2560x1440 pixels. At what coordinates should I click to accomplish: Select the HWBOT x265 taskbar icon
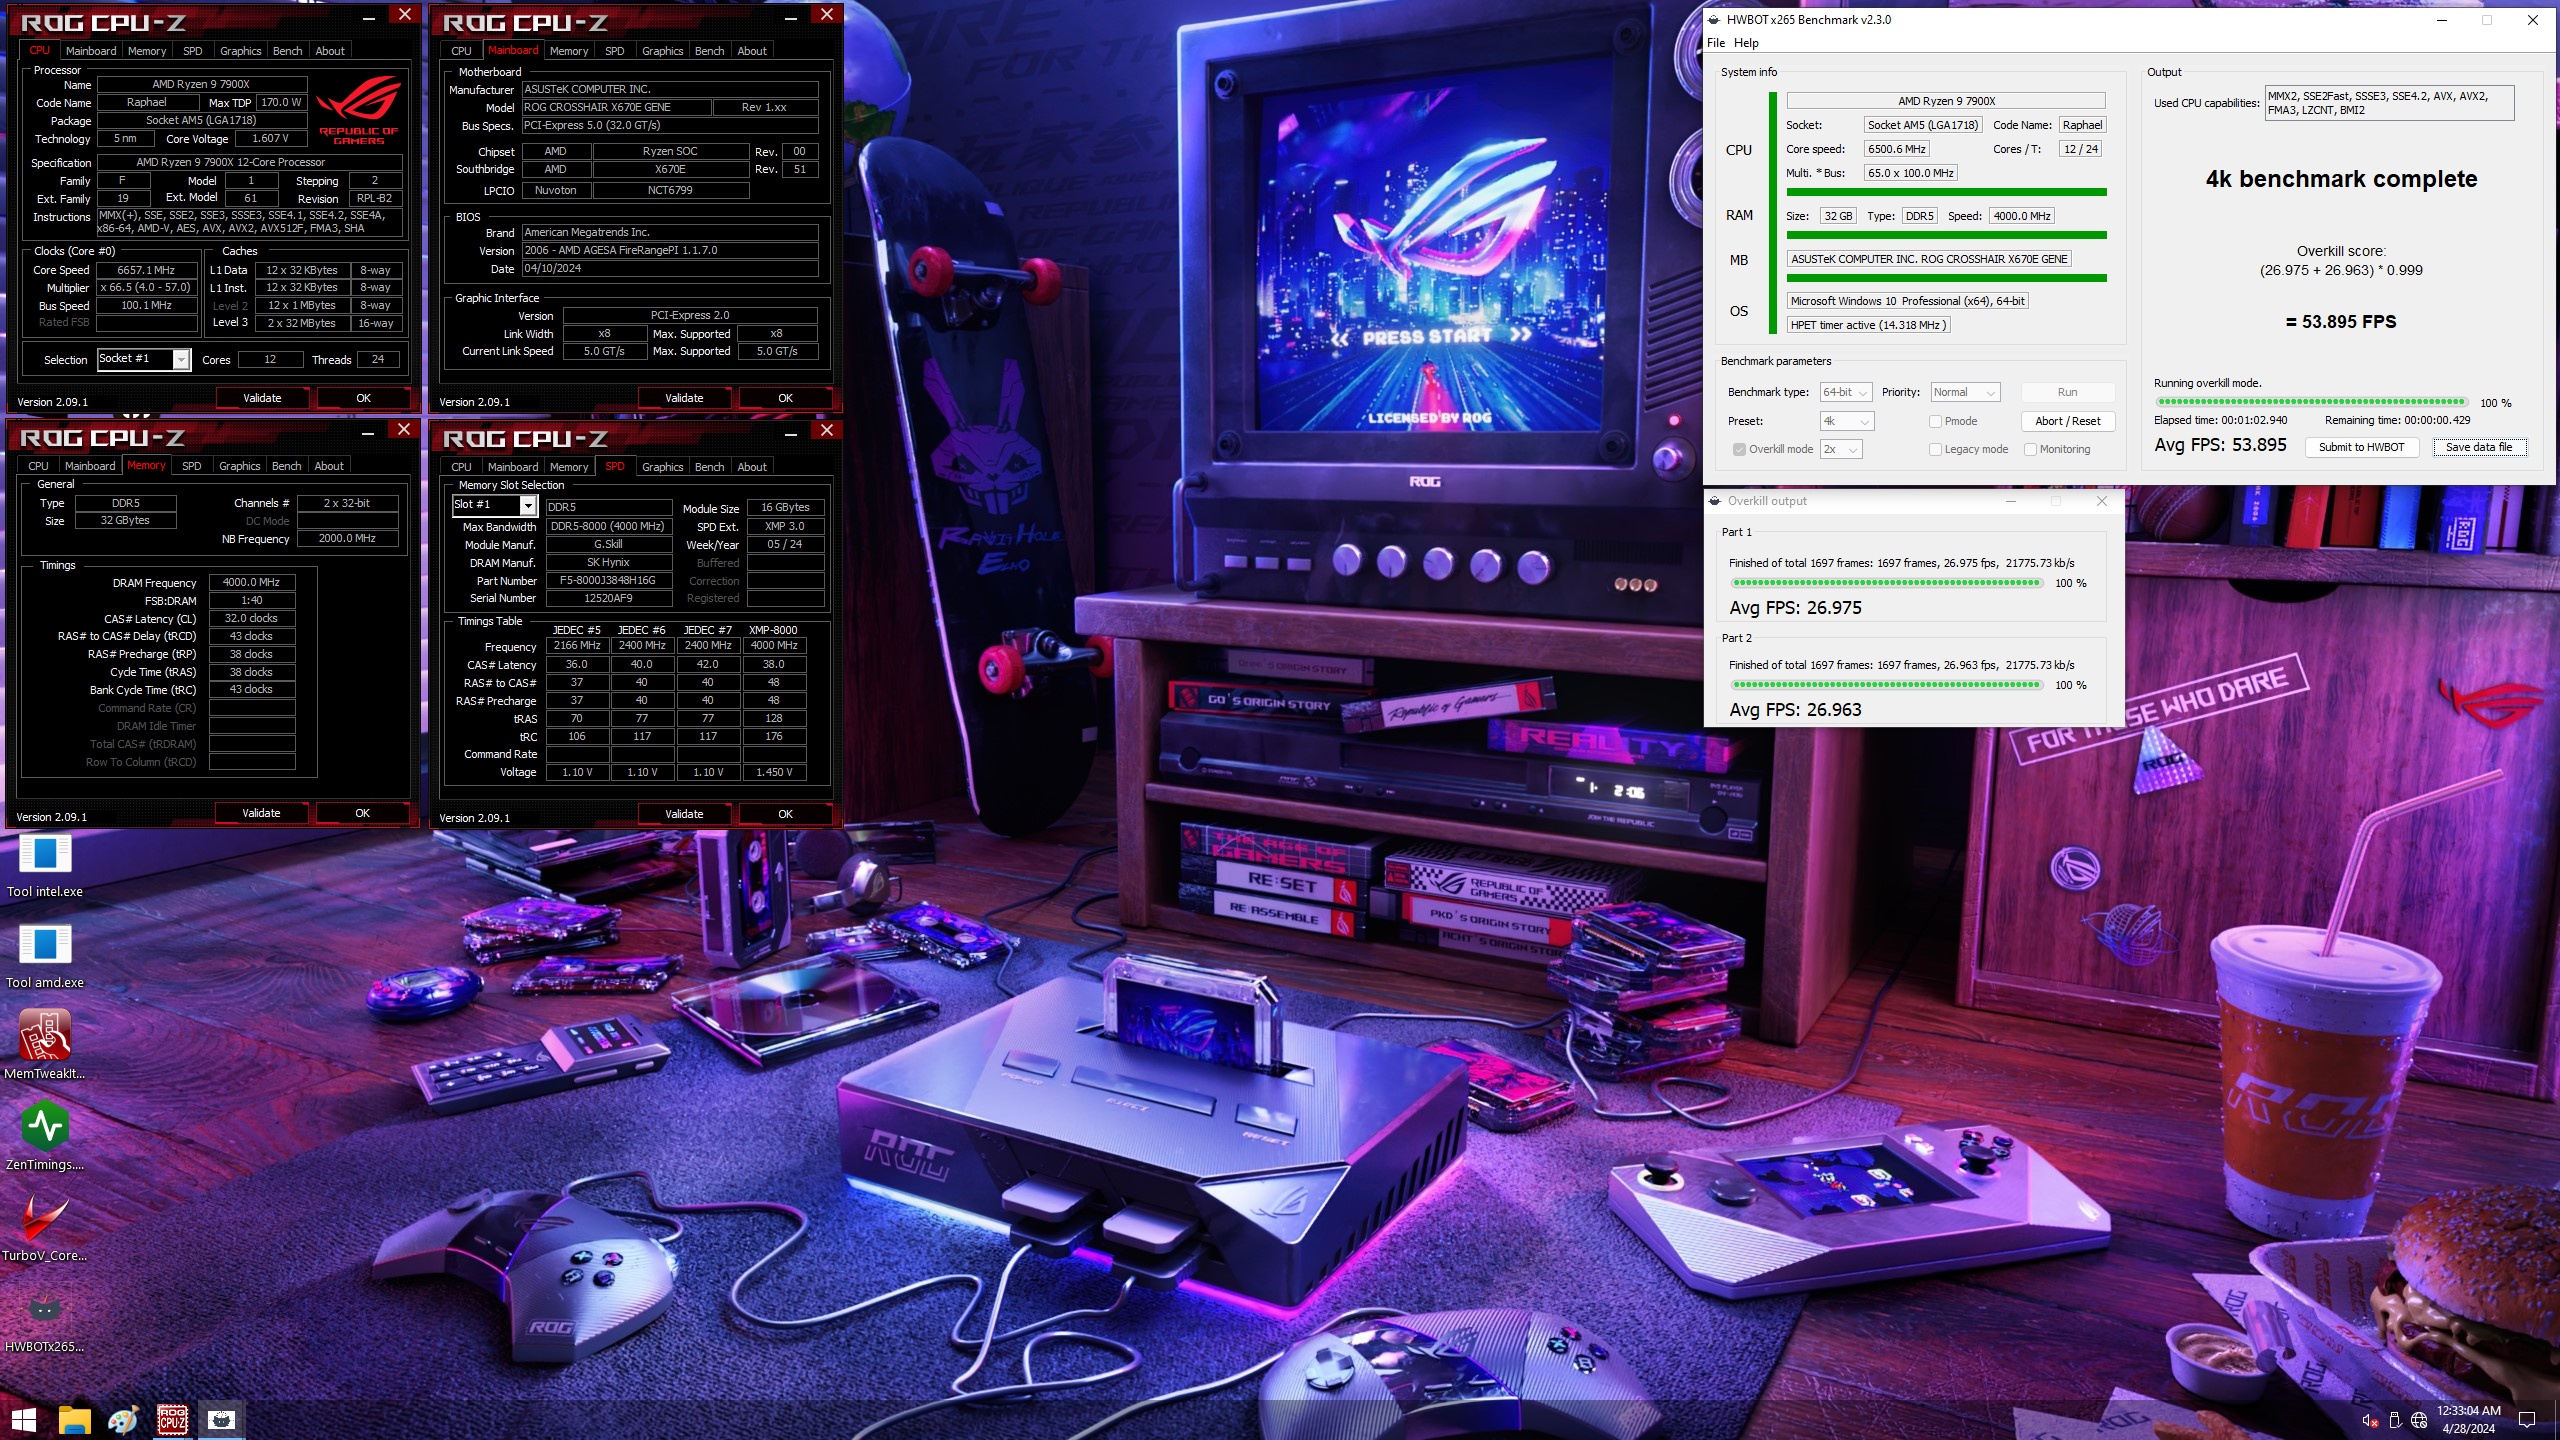coord(222,1420)
